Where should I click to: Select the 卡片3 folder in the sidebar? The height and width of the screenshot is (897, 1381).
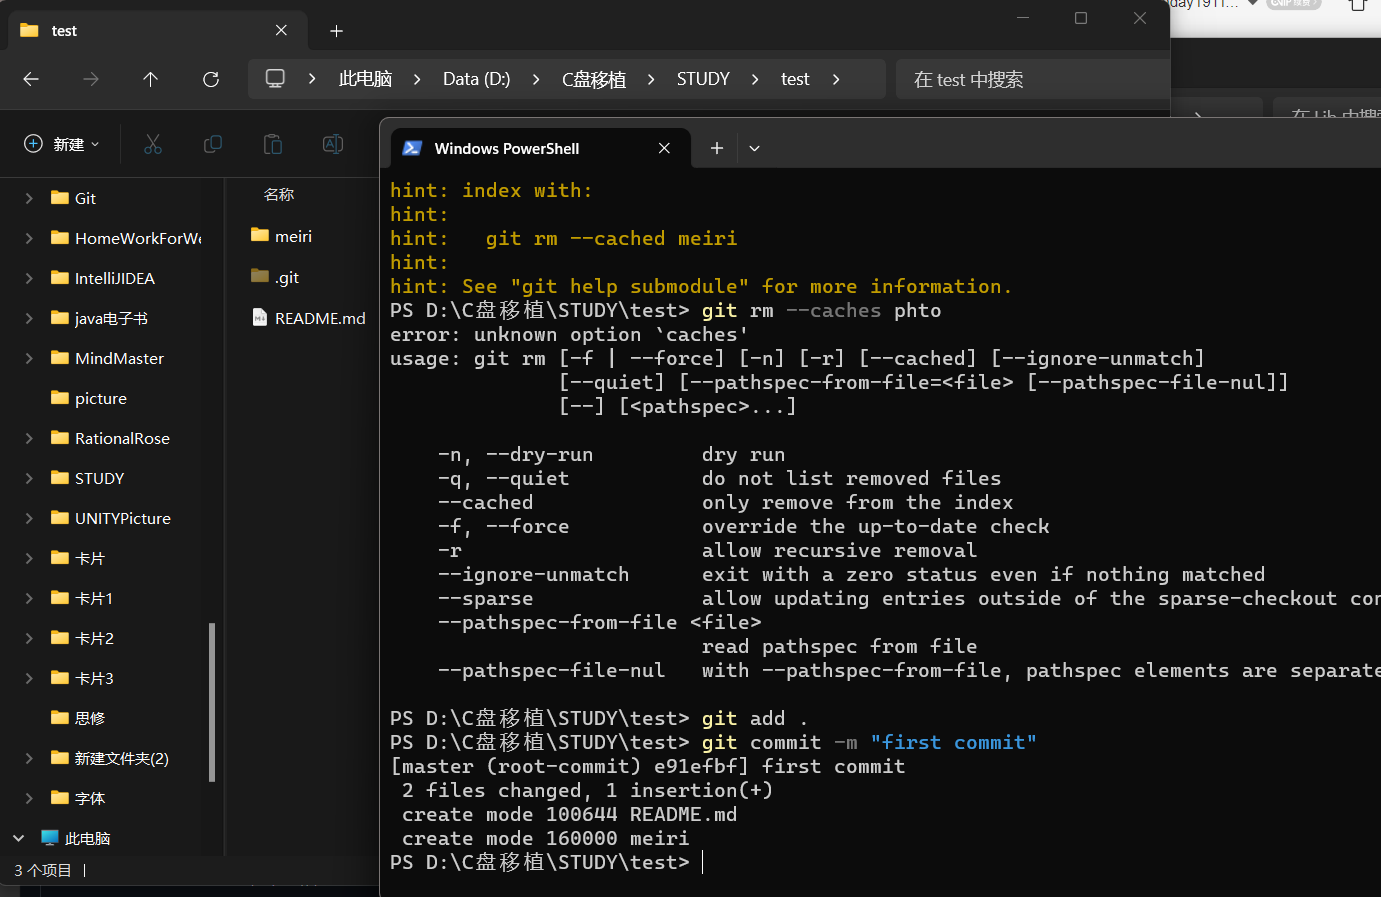point(82,678)
